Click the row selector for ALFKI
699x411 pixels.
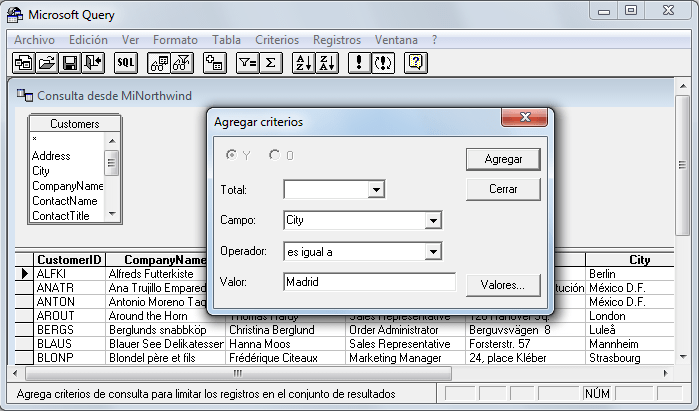point(25,274)
